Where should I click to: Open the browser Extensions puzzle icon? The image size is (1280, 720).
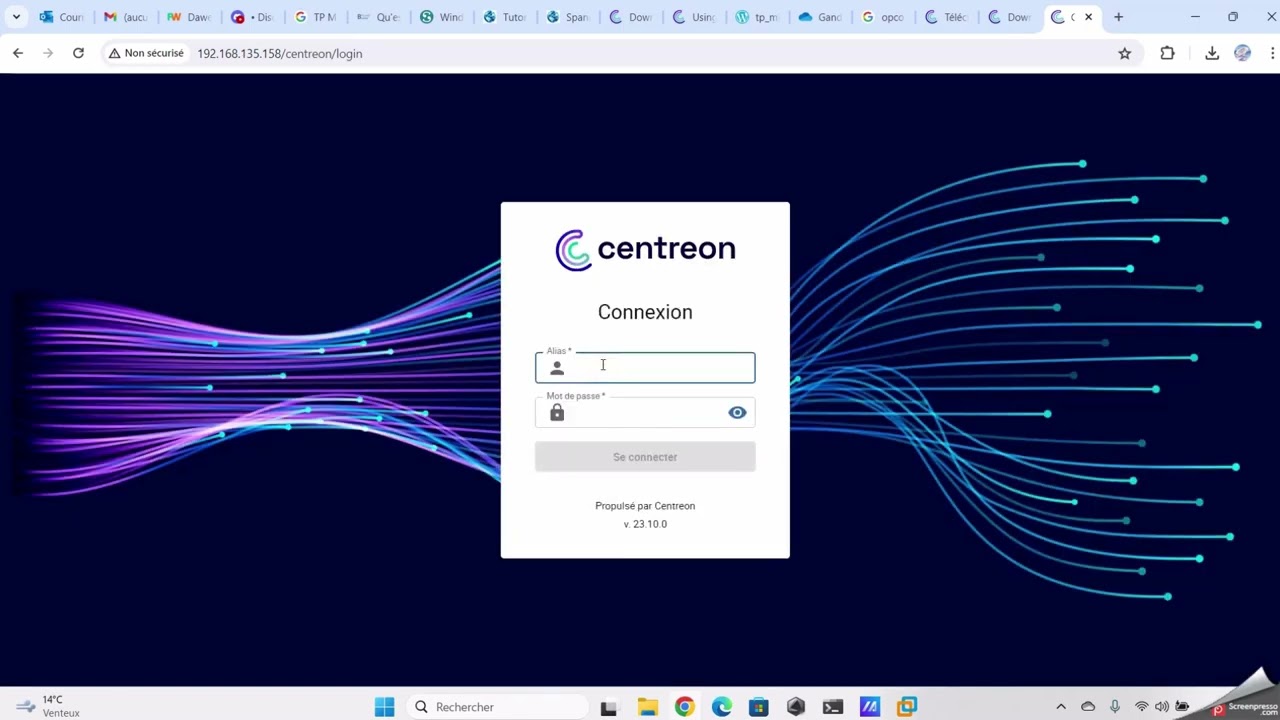click(1167, 53)
